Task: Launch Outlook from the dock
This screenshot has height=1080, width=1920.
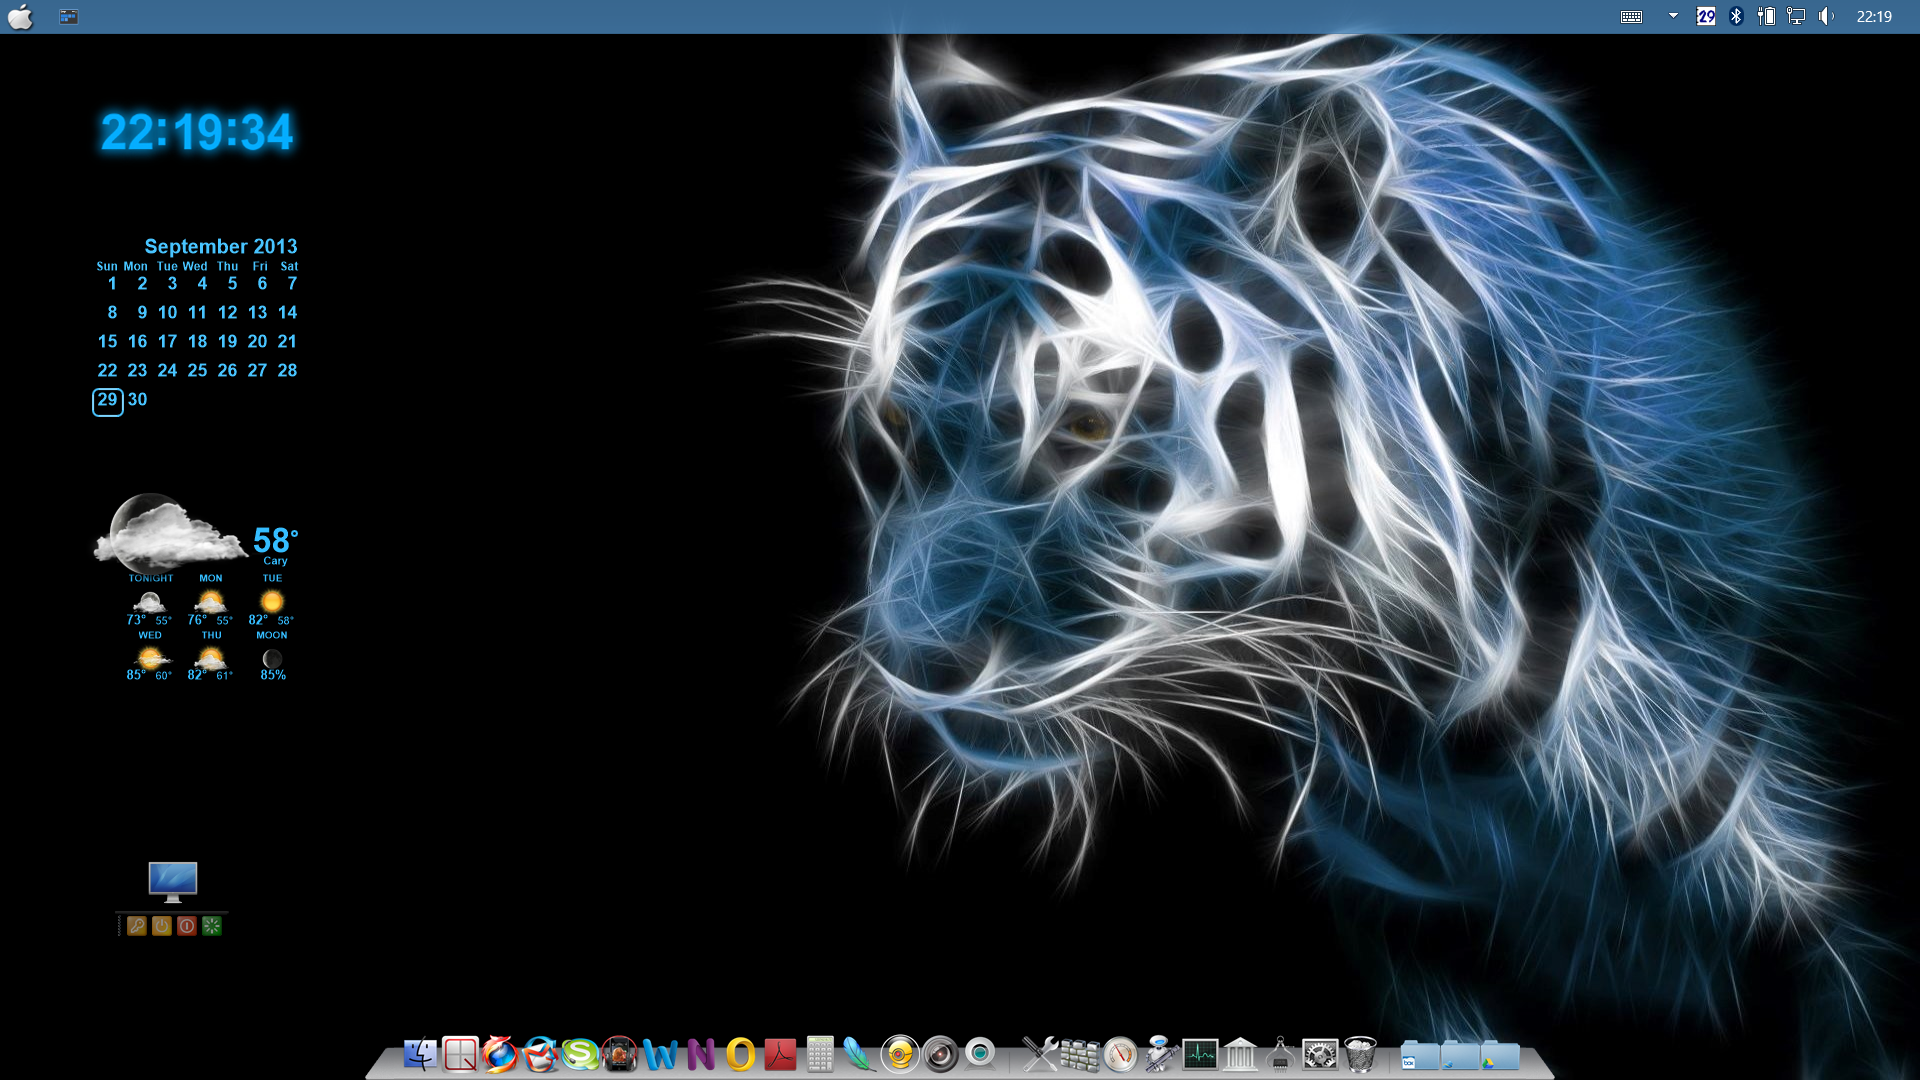Action: point(740,1054)
